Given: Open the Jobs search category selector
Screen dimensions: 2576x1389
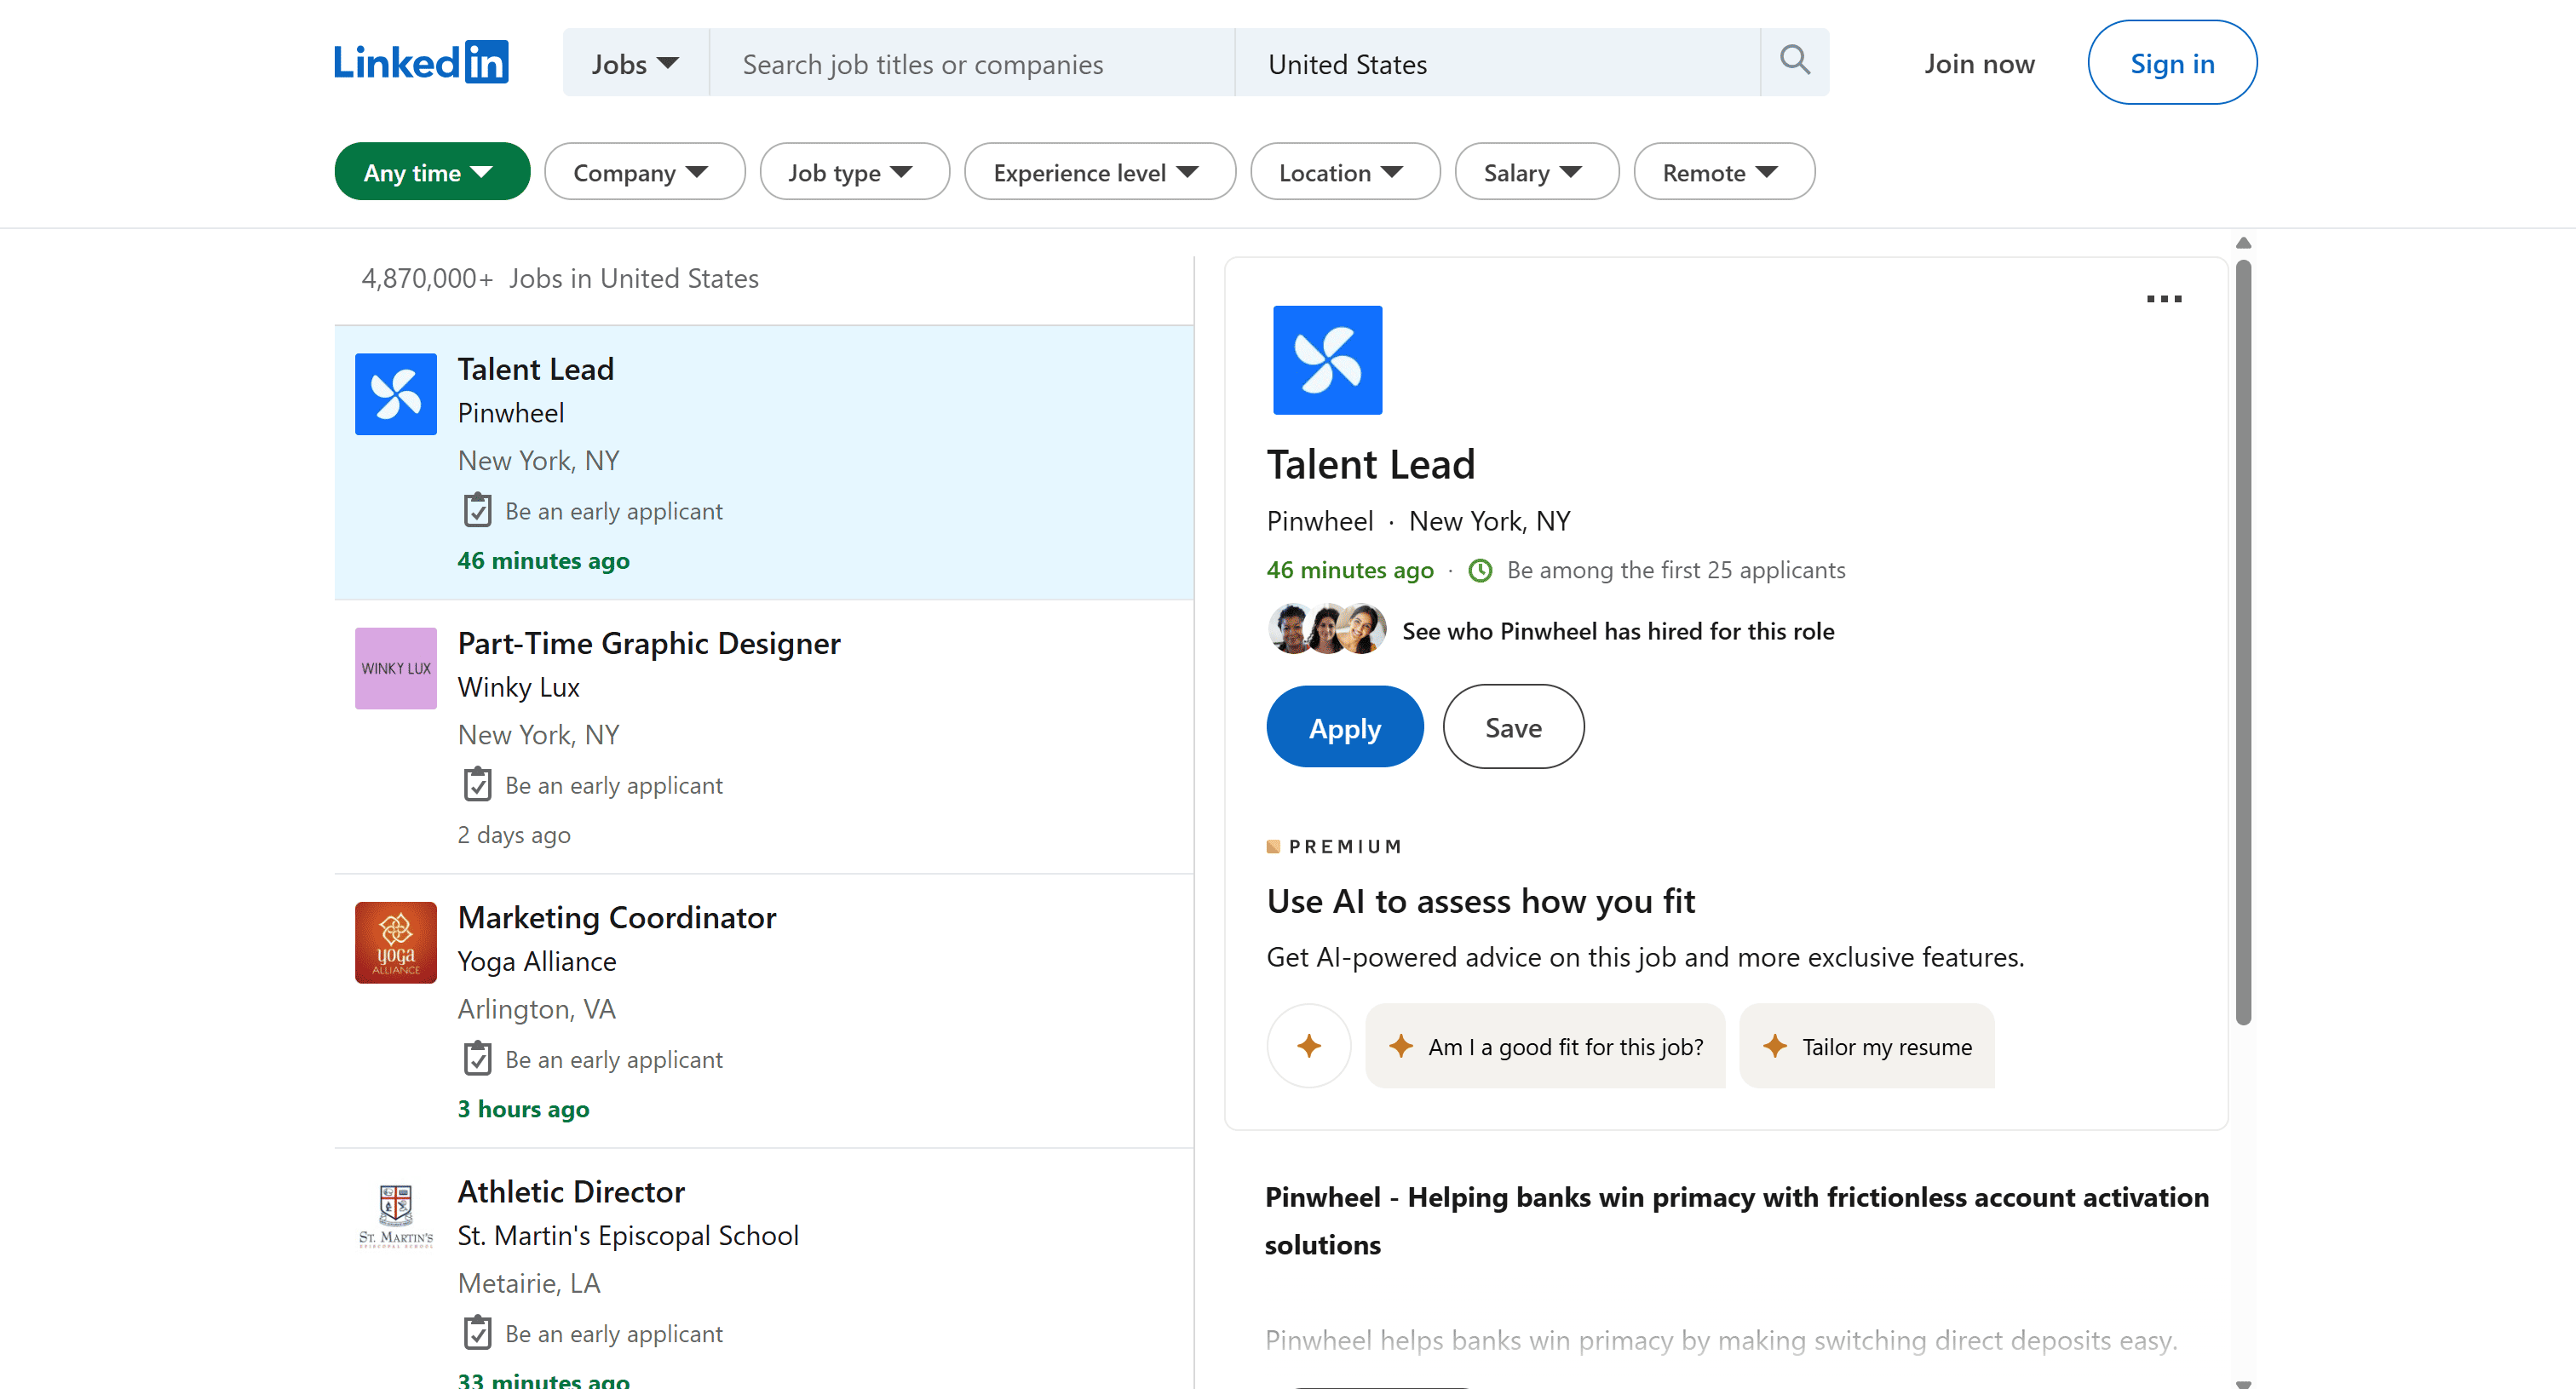Looking at the screenshot, I should coord(634,62).
